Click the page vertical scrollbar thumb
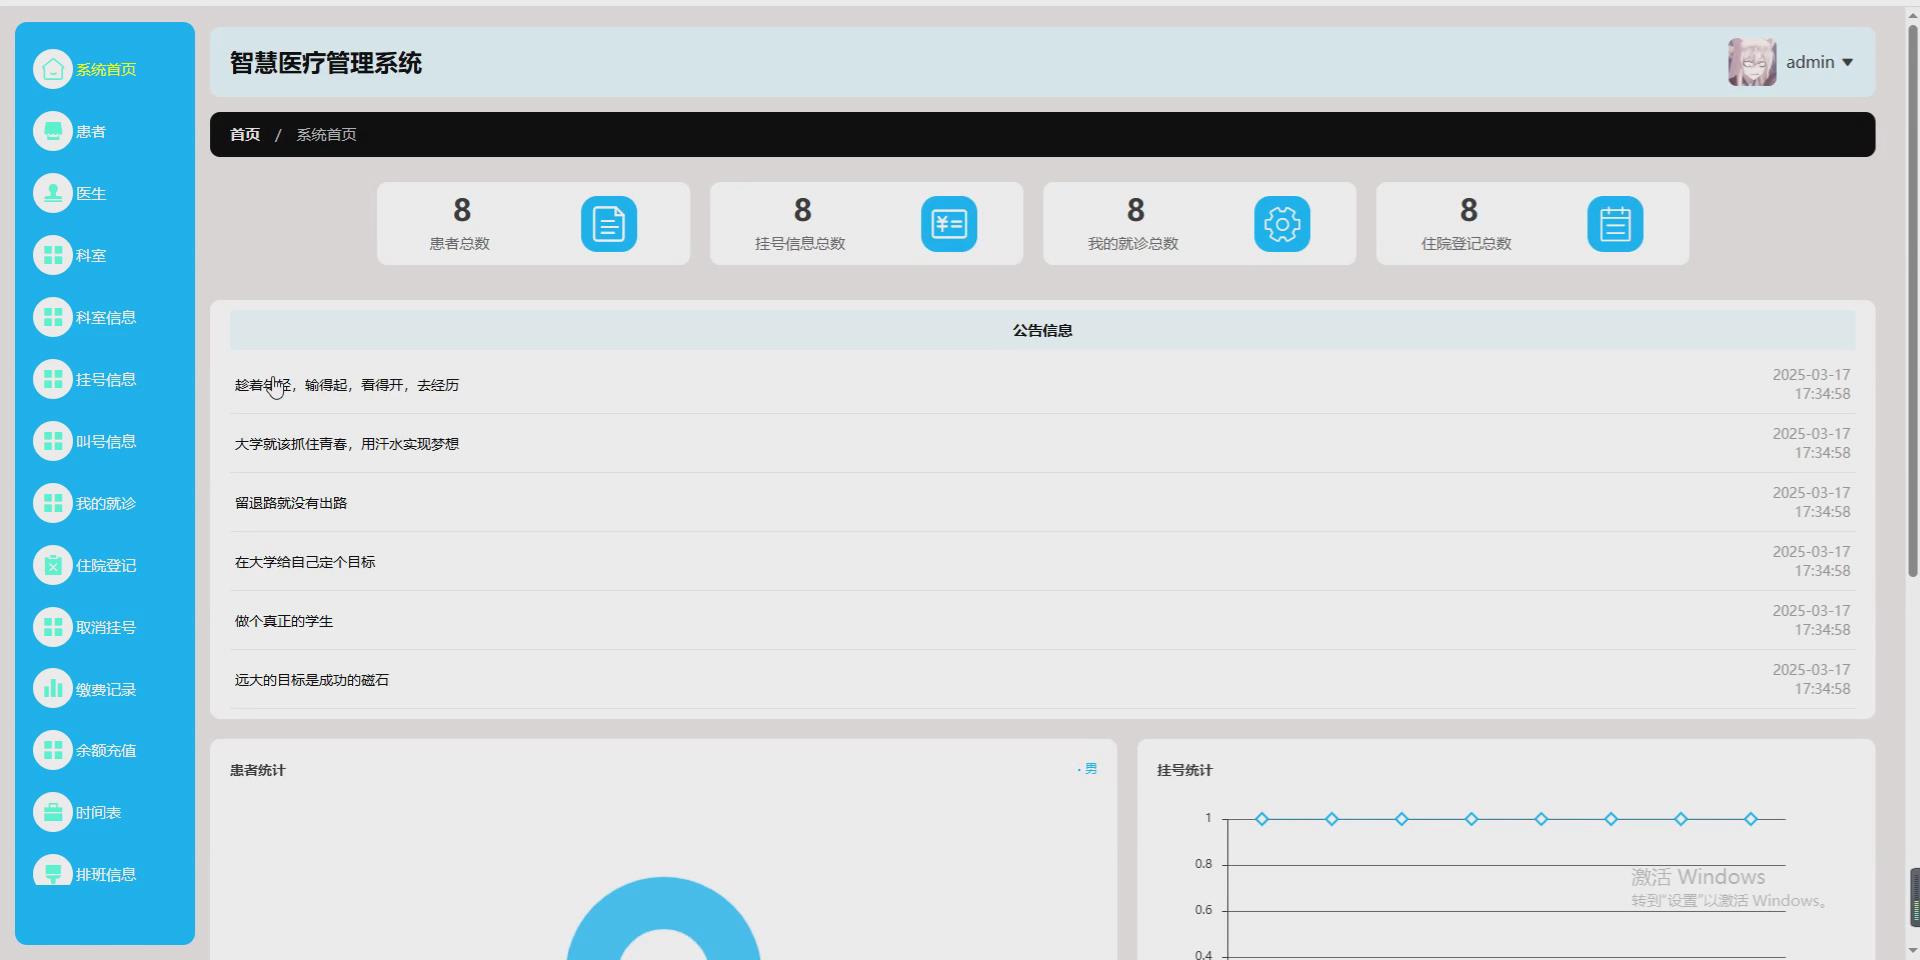1920x960 pixels. (x=1913, y=300)
